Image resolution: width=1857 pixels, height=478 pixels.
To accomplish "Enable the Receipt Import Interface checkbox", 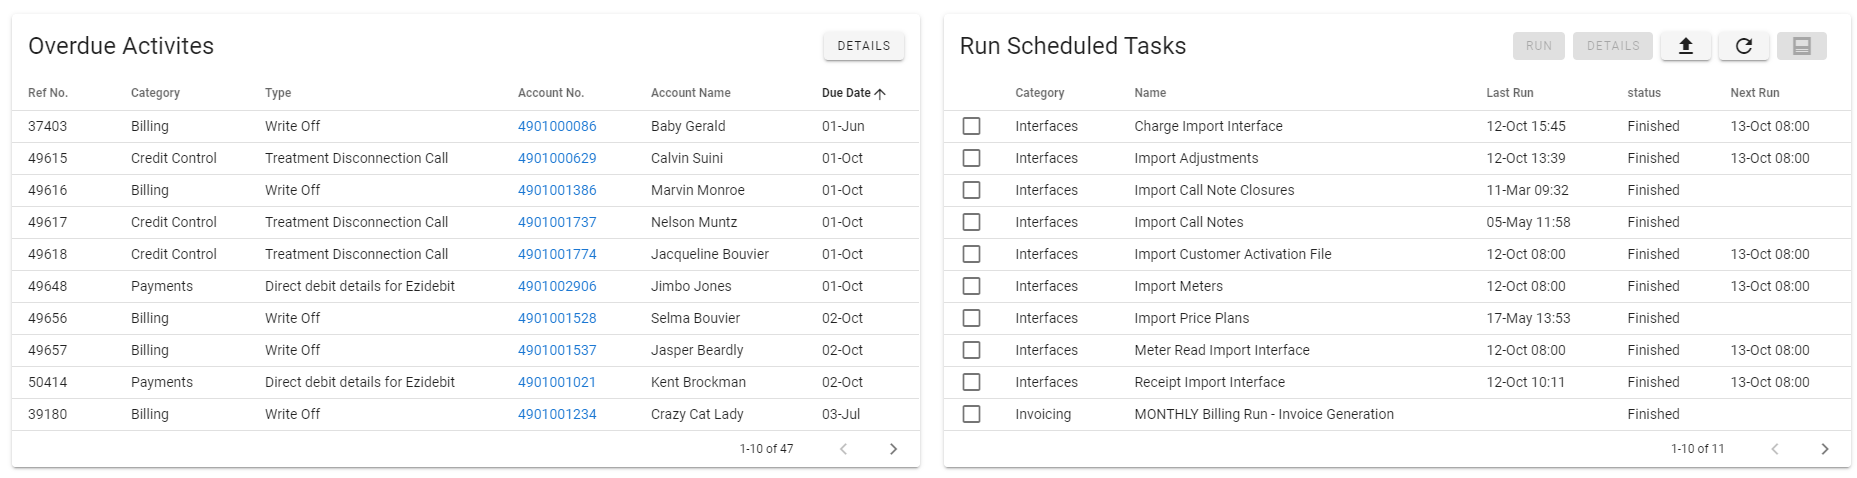I will coord(971,382).
